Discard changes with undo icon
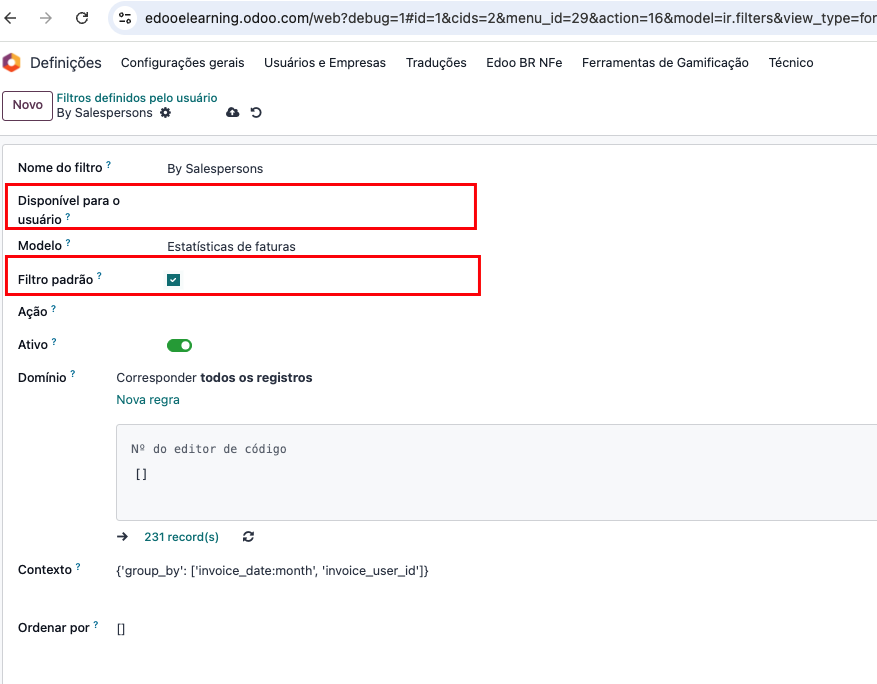 256,112
